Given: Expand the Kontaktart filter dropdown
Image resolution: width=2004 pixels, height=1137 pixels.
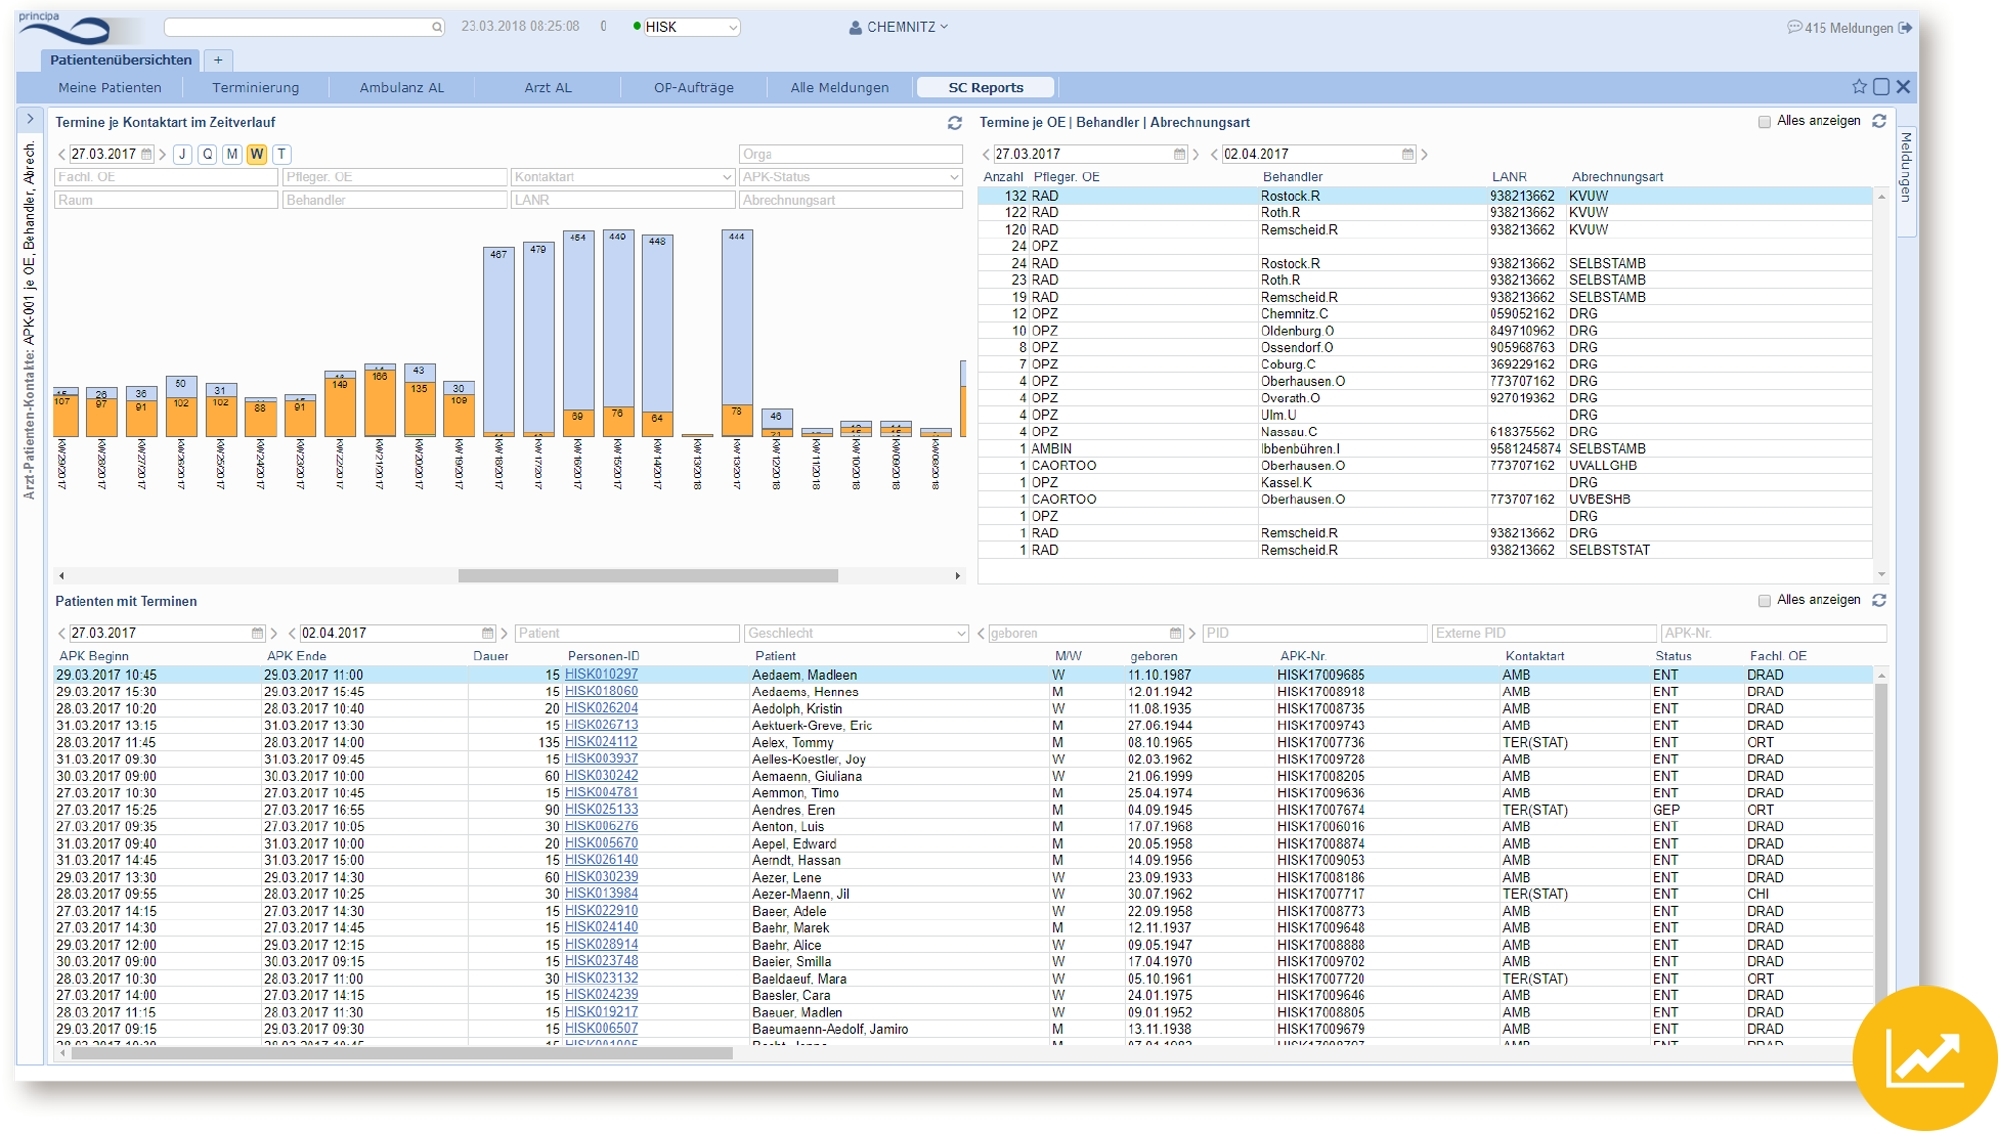Looking at the screenshot, I should (x=727, y=177).
